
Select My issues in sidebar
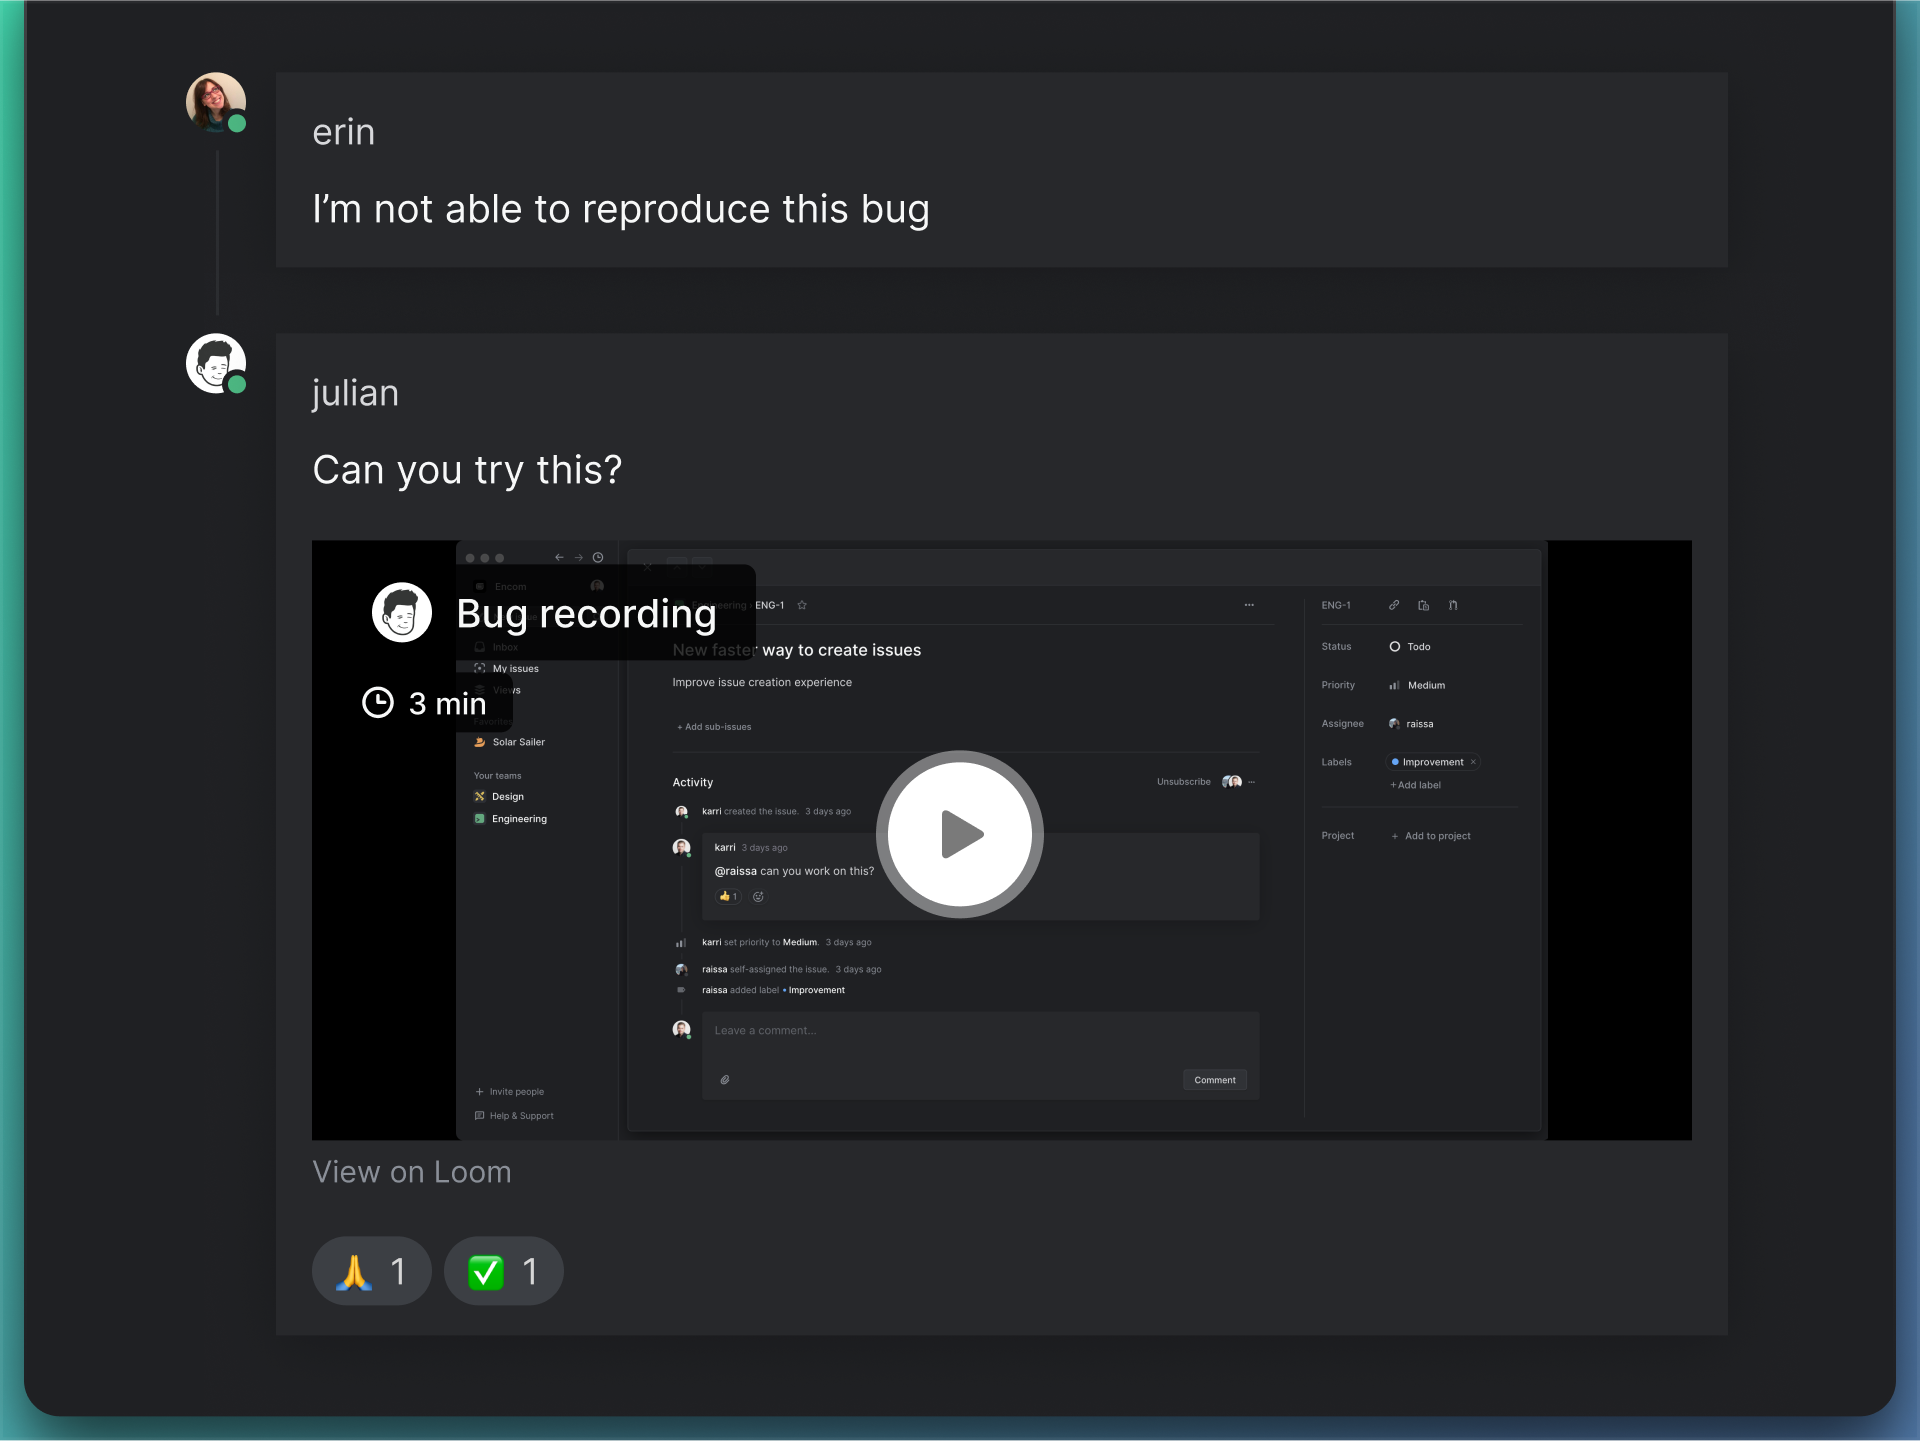point(515,669)
